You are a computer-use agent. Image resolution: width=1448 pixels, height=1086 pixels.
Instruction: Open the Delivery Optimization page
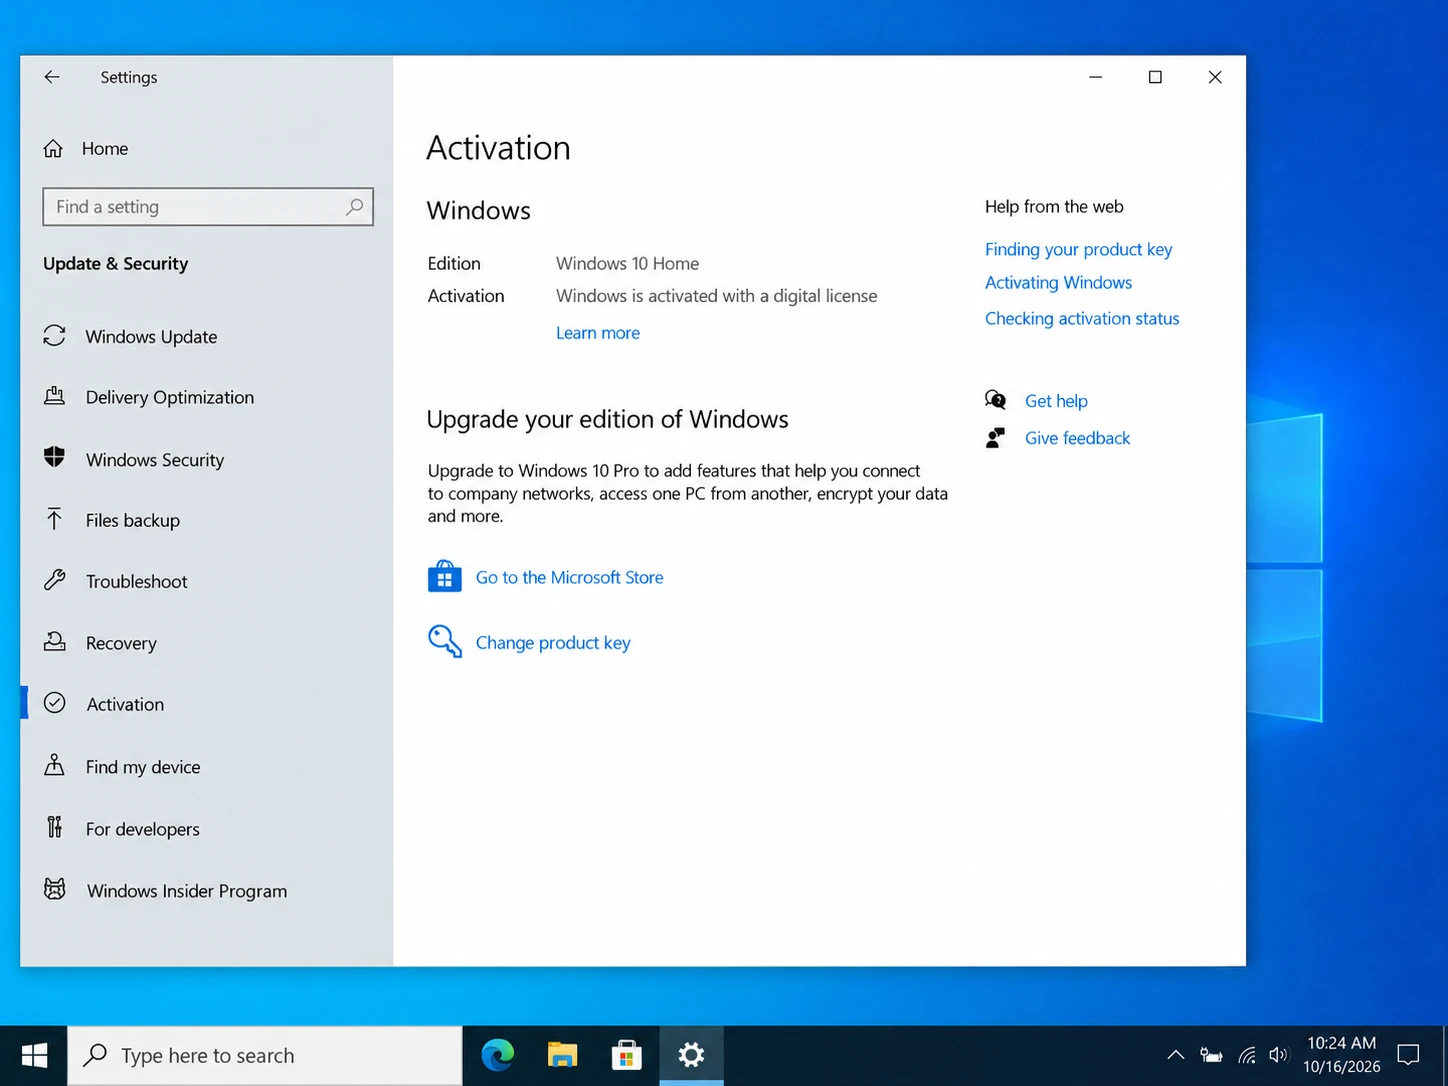[170, 397]
